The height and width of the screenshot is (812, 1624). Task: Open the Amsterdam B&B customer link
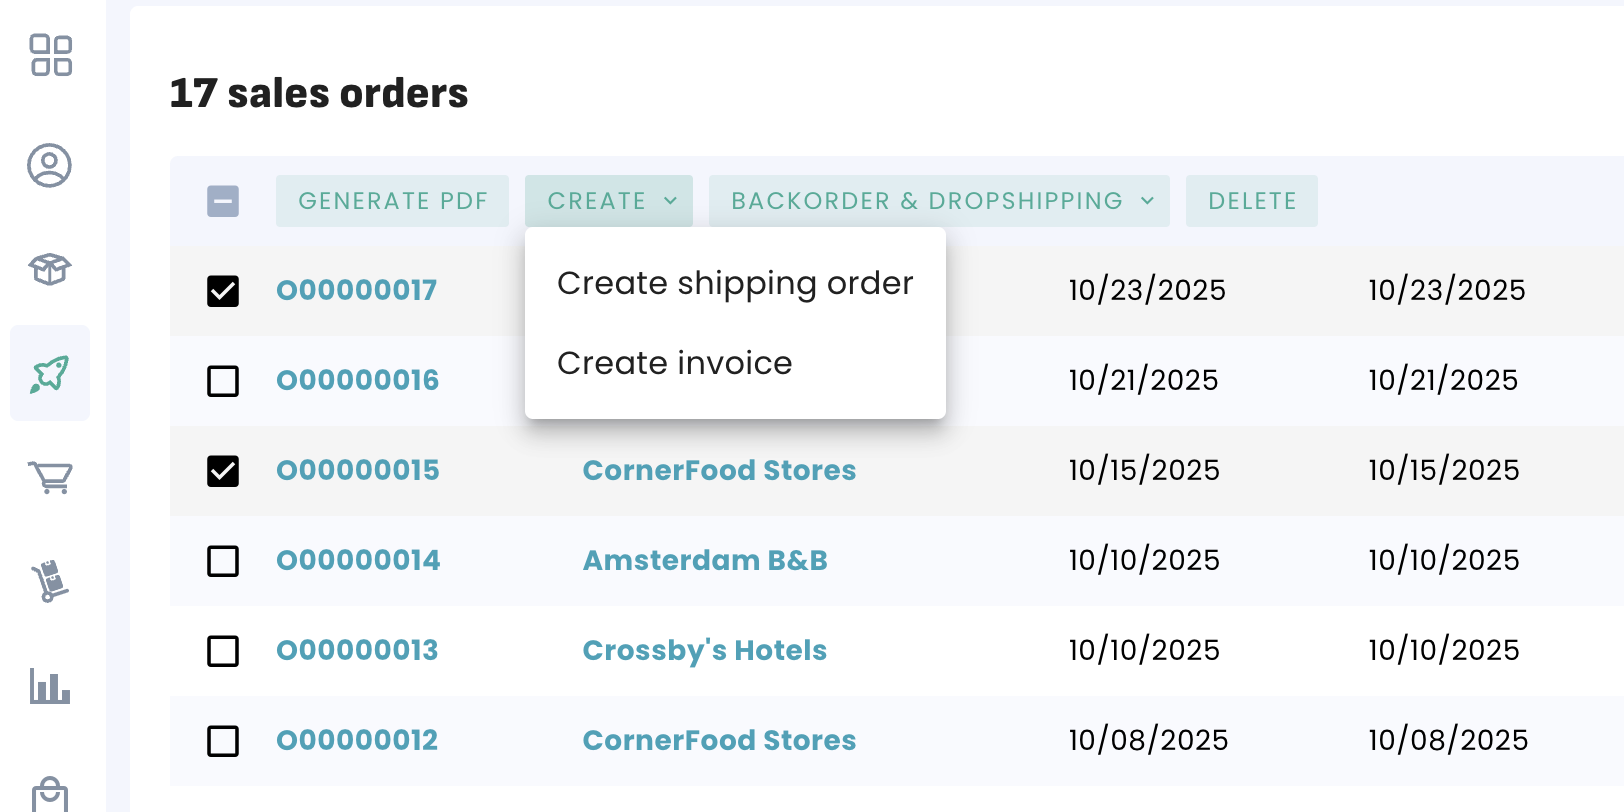705,560
